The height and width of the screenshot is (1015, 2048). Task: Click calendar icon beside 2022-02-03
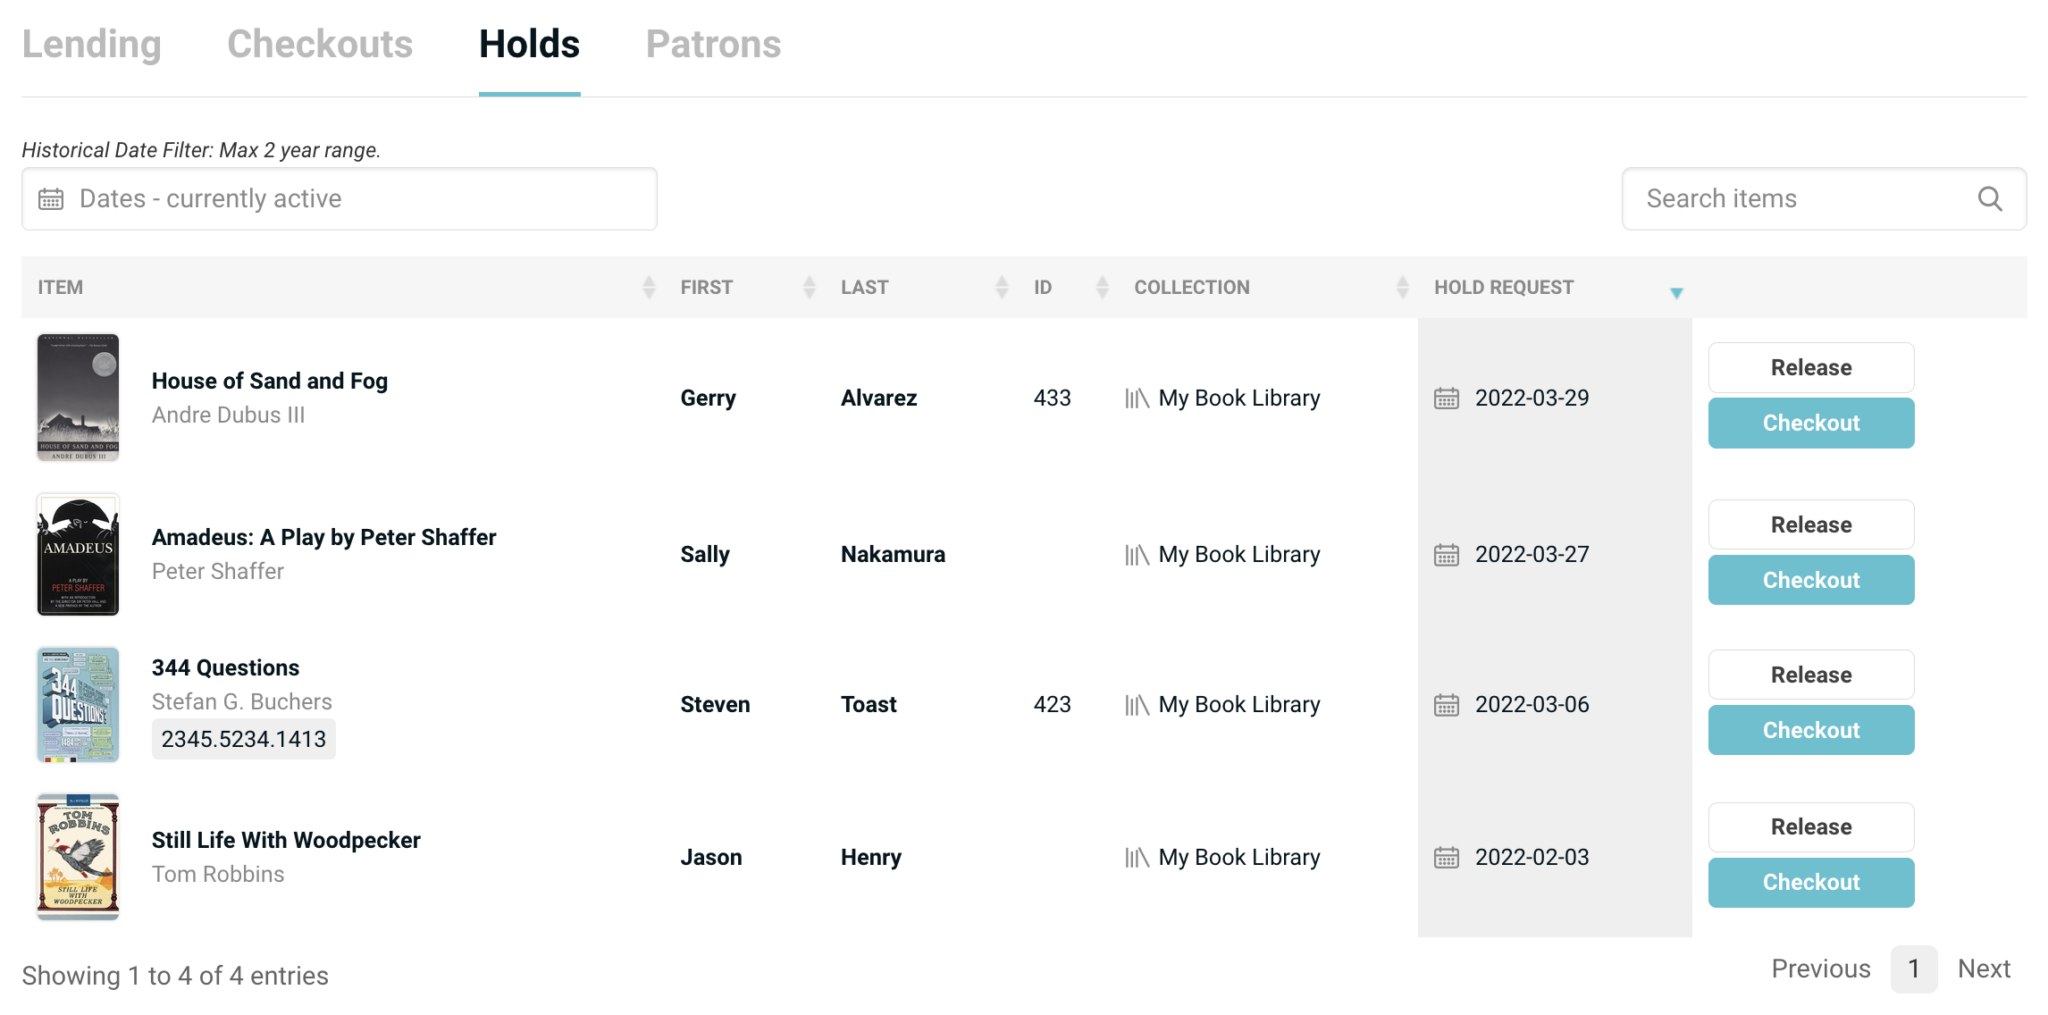coord(1446,858)
